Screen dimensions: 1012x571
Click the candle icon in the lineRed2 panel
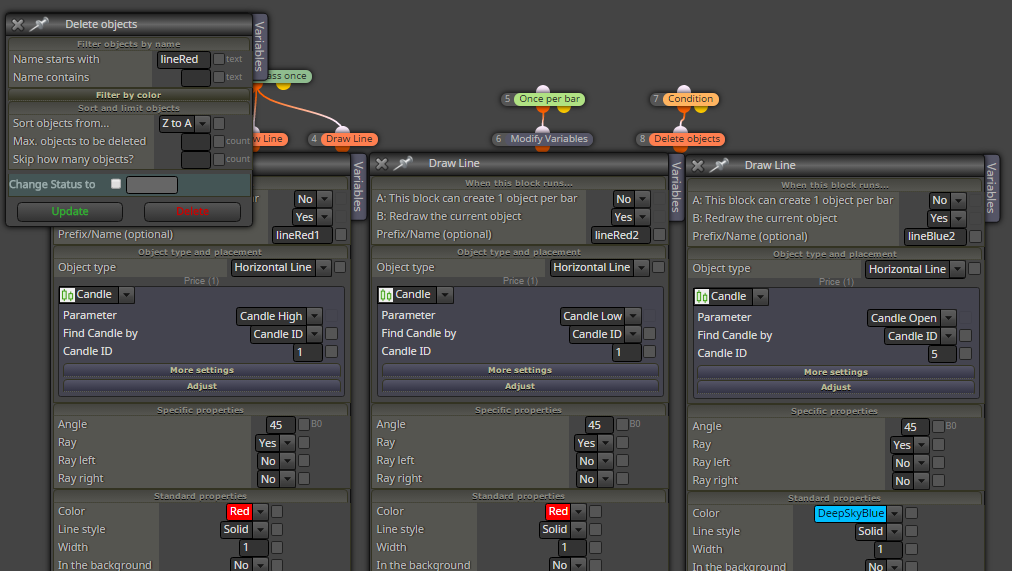(x=386, y=295)
